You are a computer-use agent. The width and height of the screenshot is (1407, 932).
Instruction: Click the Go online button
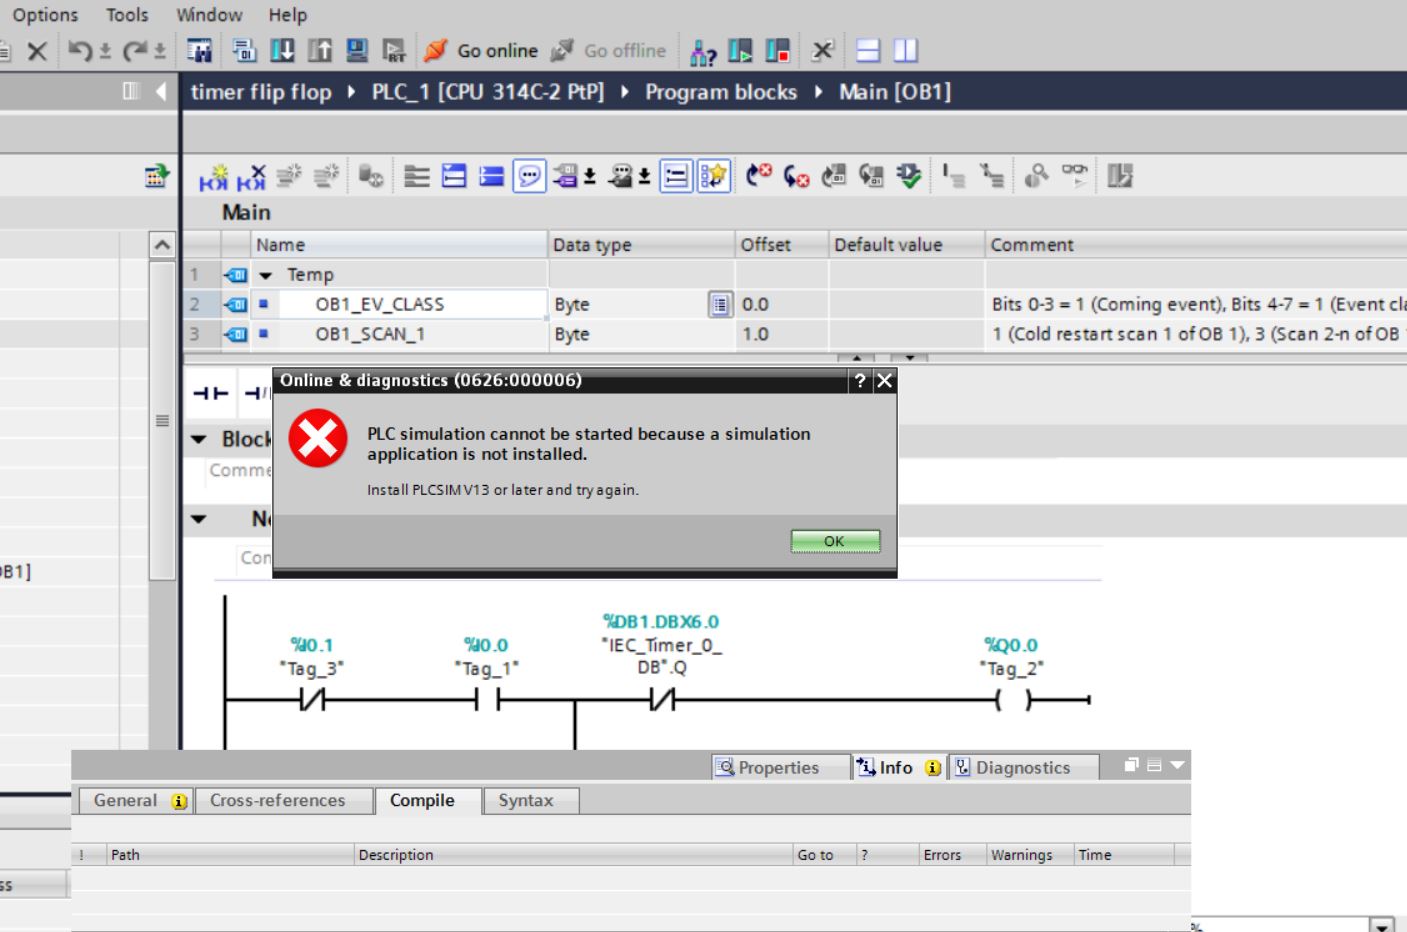coord(481,50)
